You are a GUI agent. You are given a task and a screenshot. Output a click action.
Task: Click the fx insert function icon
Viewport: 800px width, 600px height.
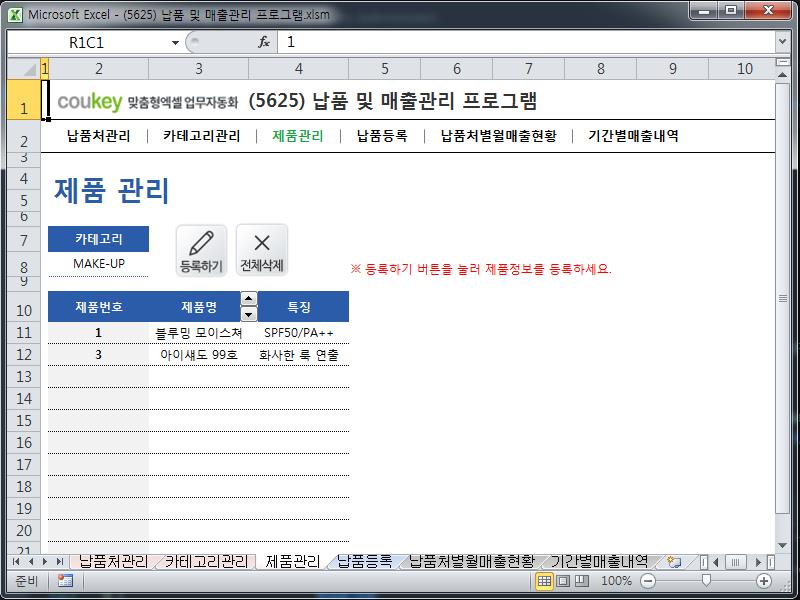click(264, 42)
